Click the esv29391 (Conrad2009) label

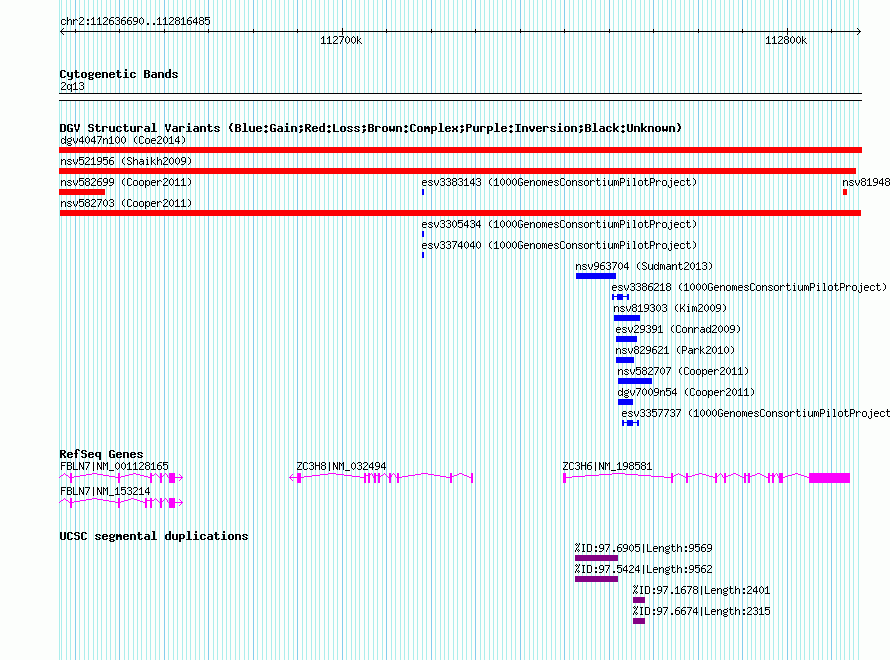tap(678, 329)
